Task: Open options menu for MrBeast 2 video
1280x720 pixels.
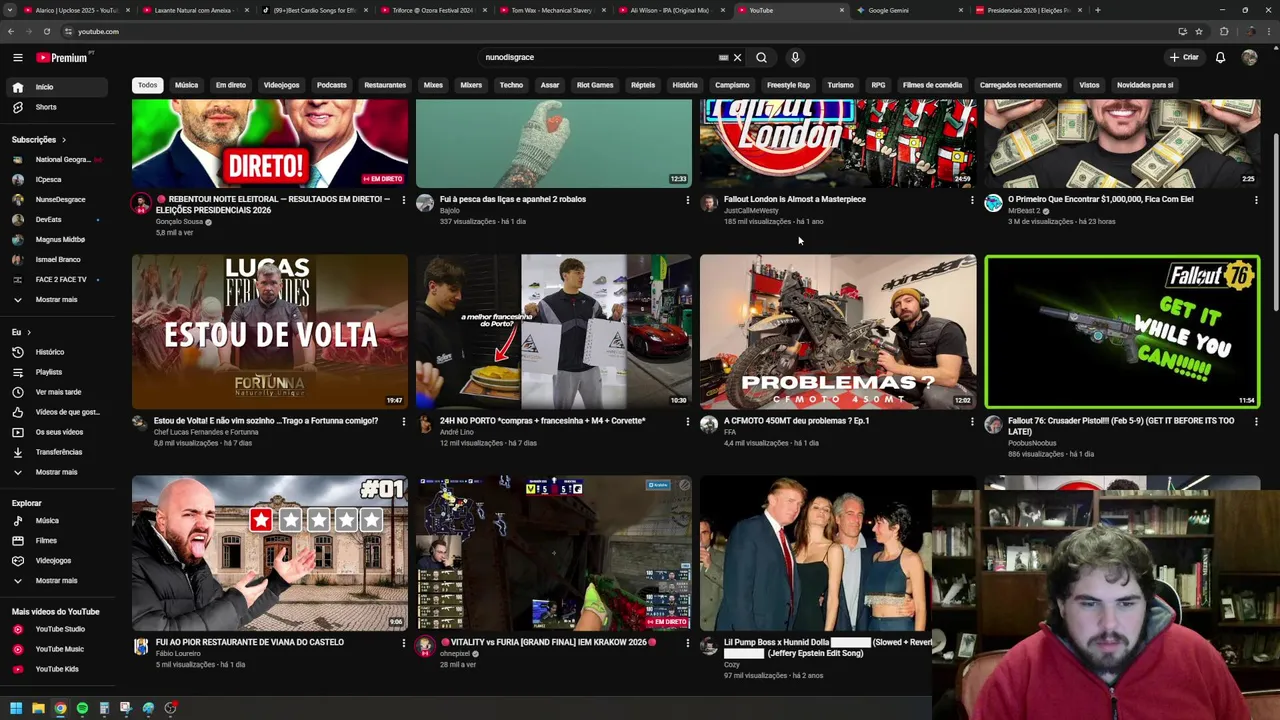Action: [x=1256, y=200]
